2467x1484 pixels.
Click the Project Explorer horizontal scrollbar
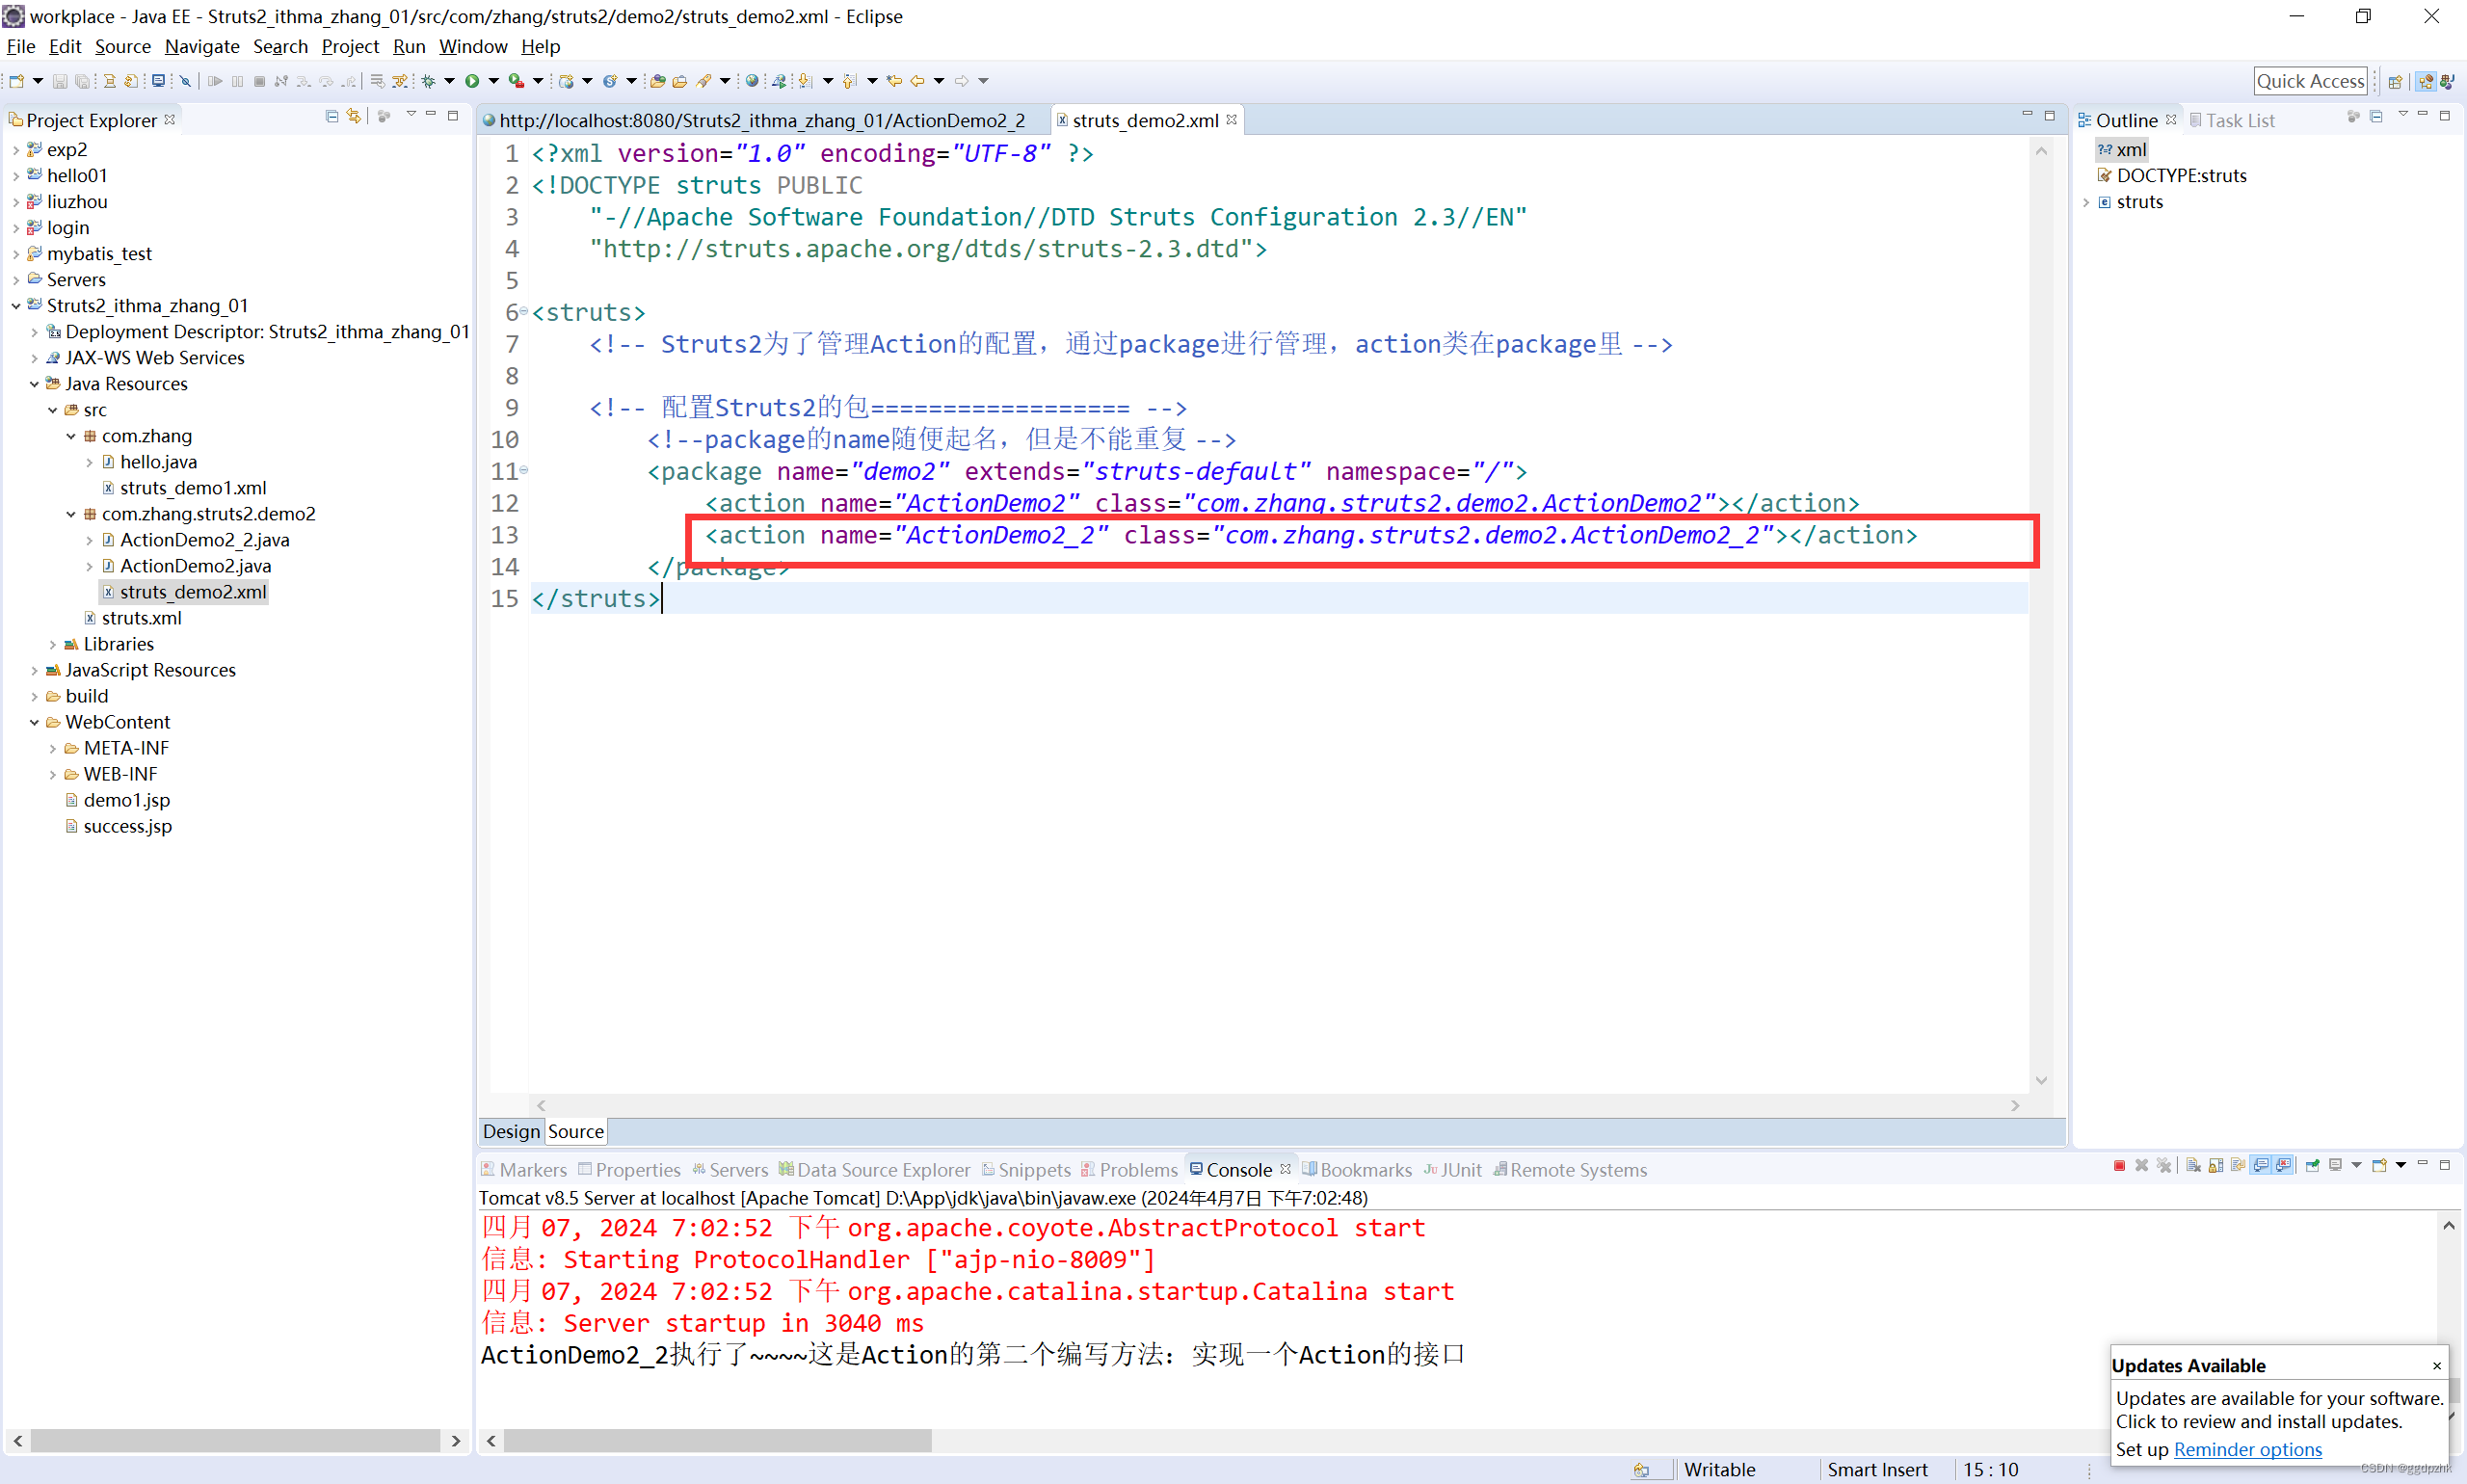tap(236, 1440)
